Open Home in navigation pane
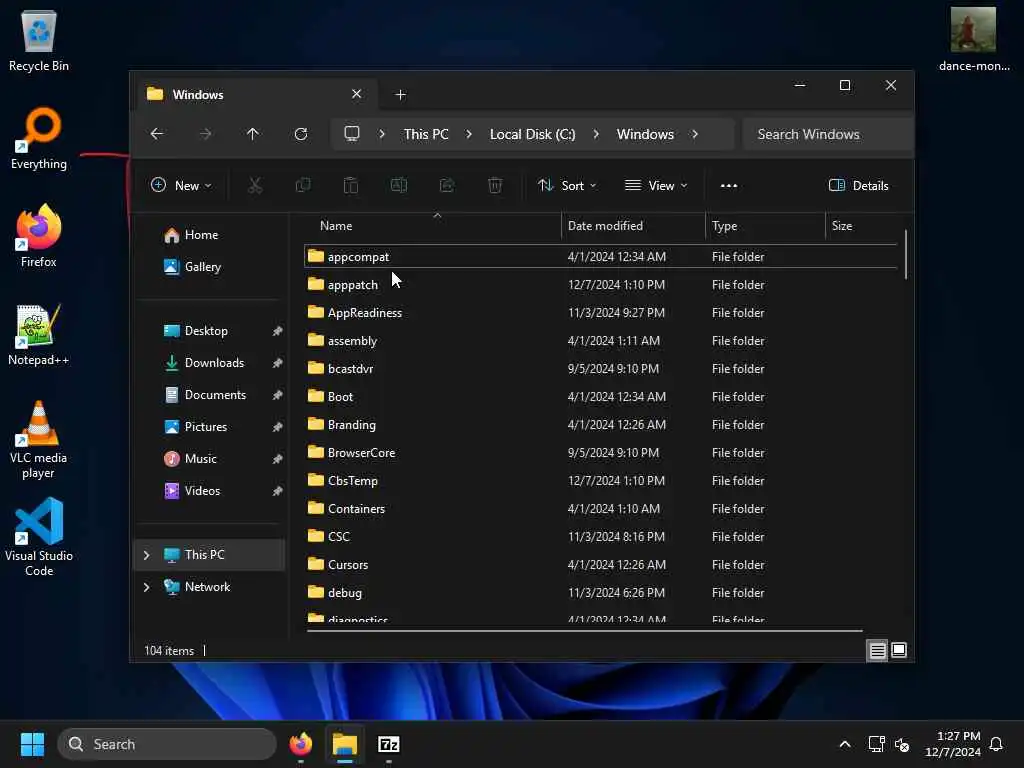The height and width of the screenshot is (768, 1024). coord(211,235)
